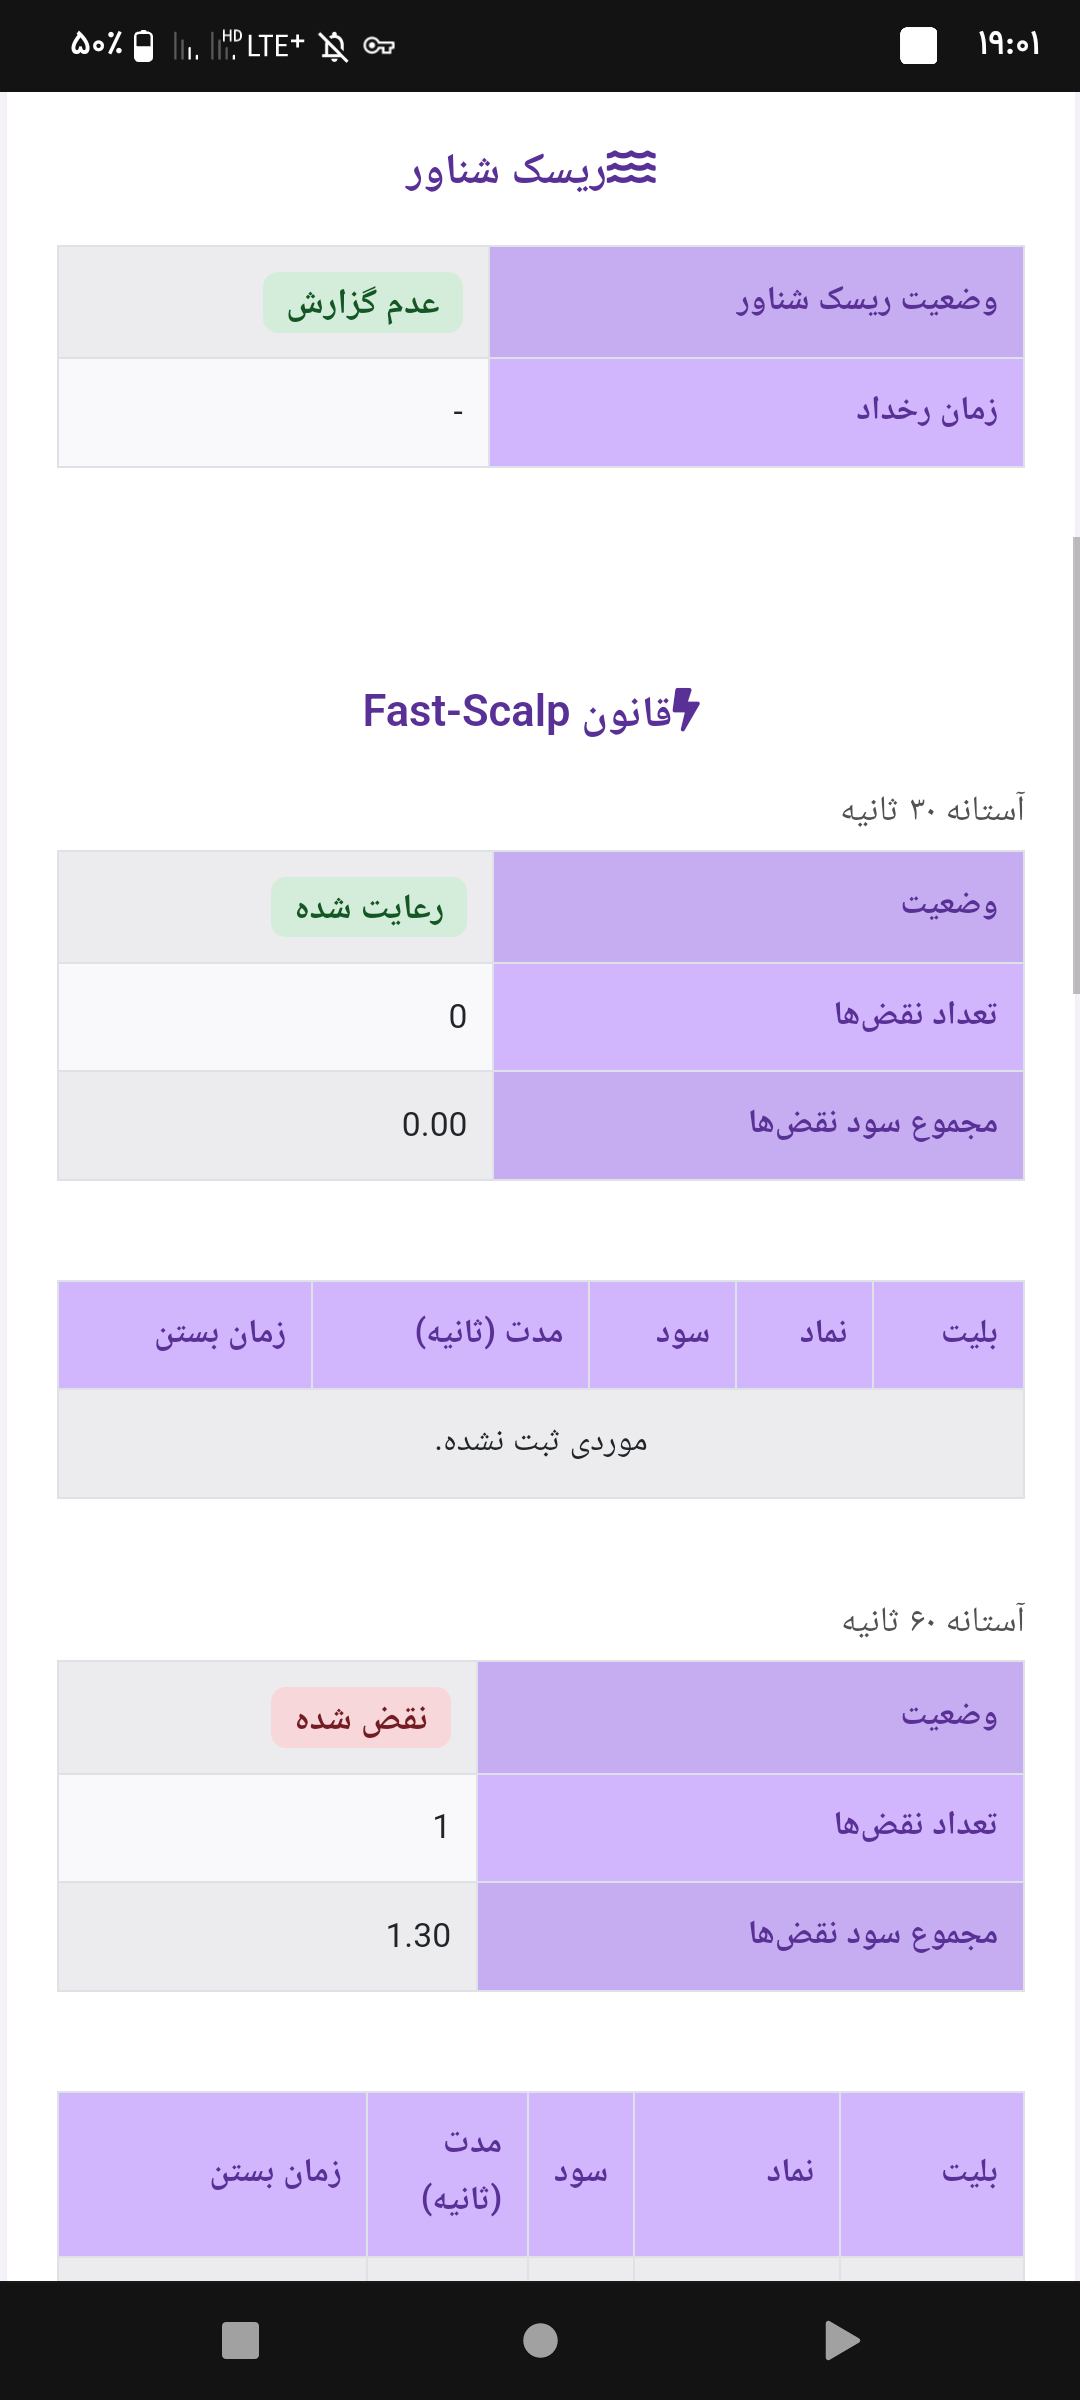Tap the VPN key status icon
The image size is (1080, 2400).
pyautogui.click(x=379, y=45)
